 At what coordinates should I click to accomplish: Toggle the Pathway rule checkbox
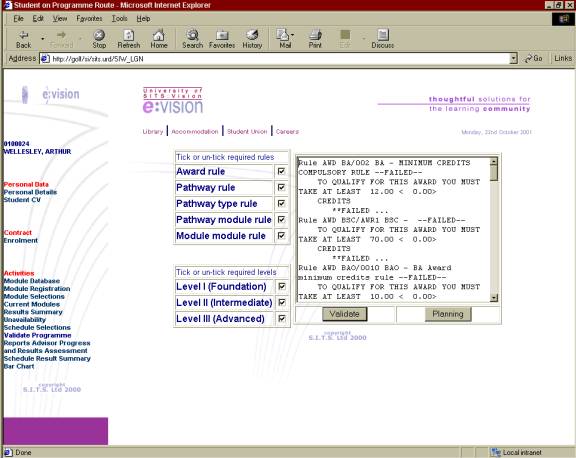point(281,187)
